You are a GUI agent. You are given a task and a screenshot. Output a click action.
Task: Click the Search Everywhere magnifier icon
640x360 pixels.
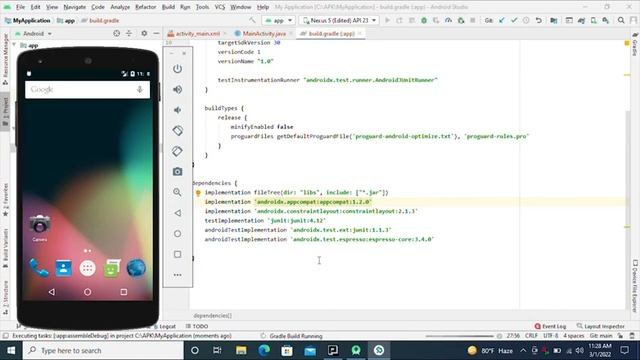point(621,20)
